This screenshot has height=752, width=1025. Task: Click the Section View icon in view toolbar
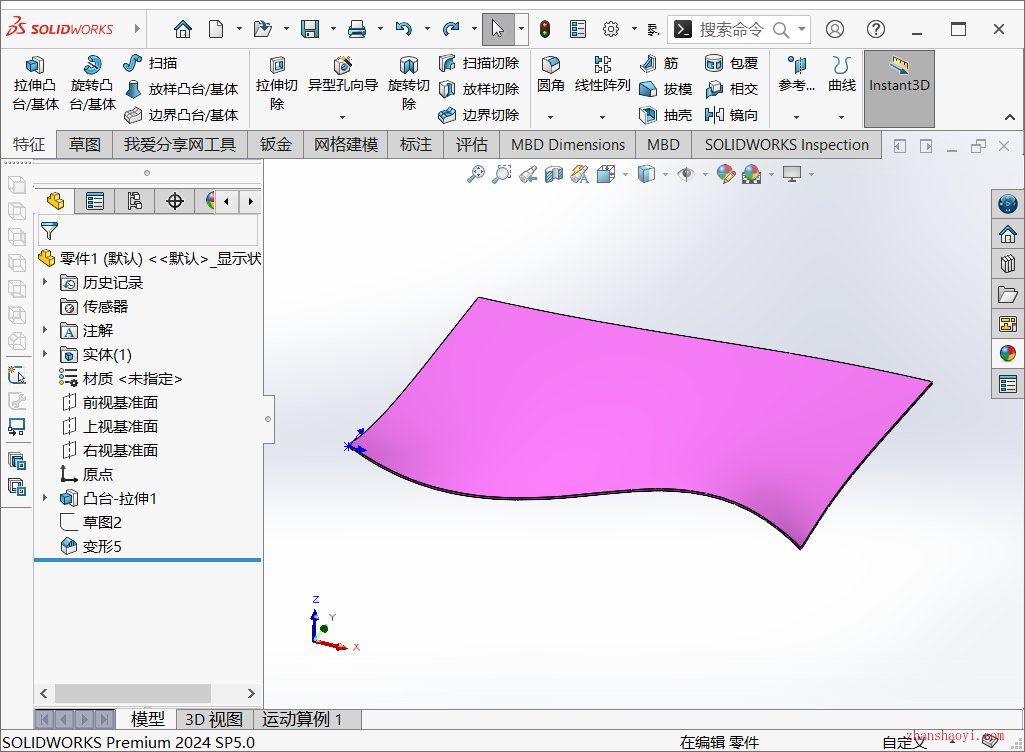click(x=554, y=174)
